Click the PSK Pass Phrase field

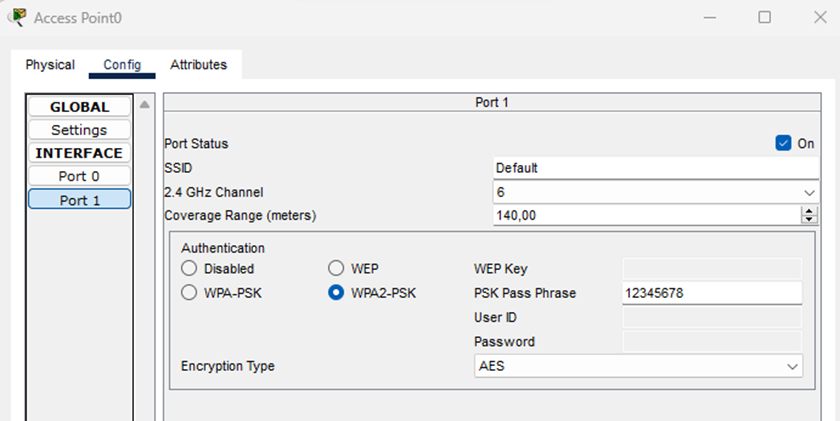tap(711, 293)
